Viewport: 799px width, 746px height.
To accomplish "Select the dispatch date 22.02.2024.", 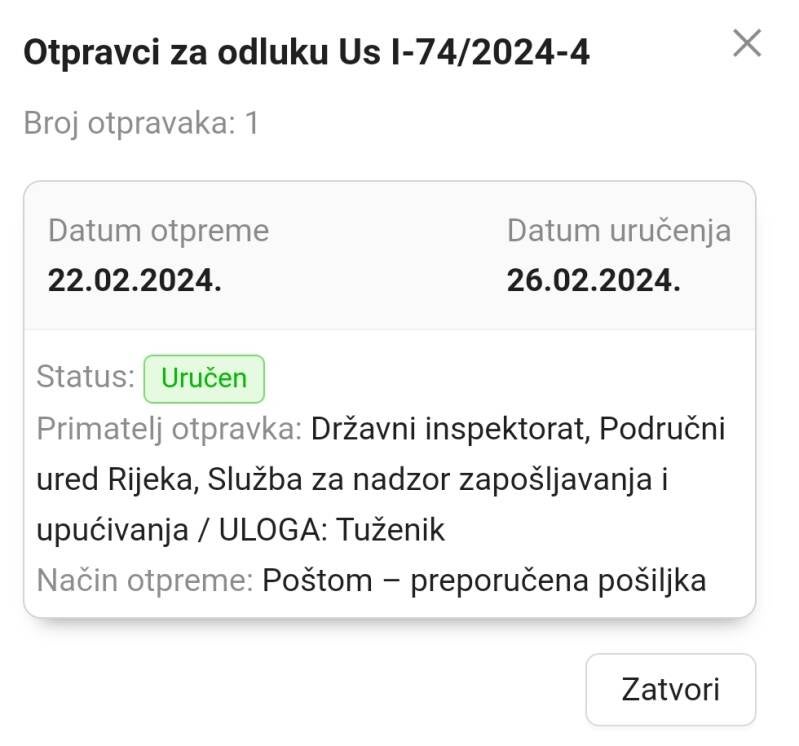I will point(134,281).
